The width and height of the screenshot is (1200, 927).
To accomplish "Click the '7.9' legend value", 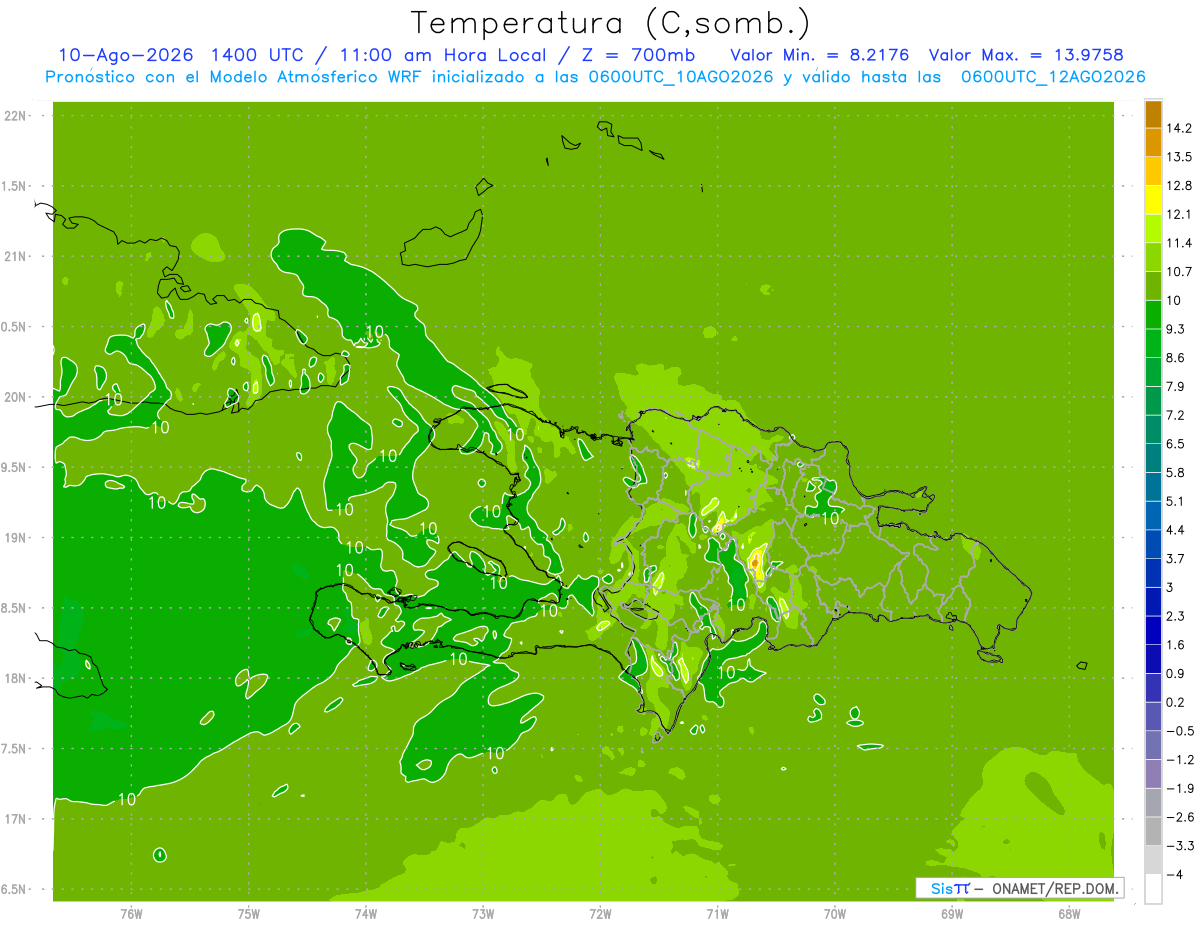I will tap(1176, 386).
